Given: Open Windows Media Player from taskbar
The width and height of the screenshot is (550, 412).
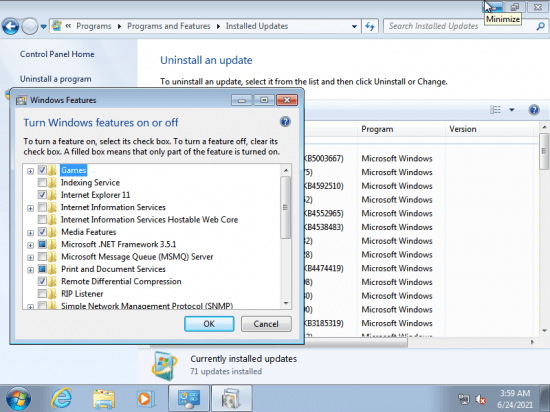Looking at the screenshot, I should pos(145,399).
